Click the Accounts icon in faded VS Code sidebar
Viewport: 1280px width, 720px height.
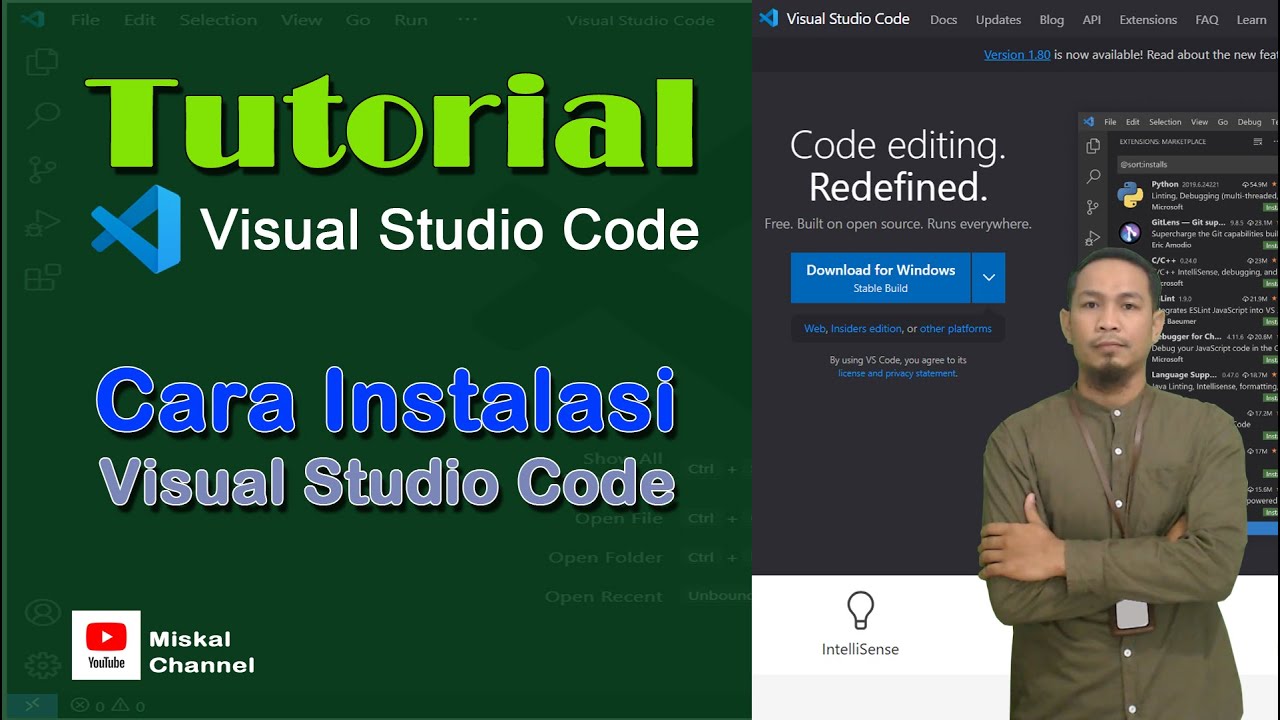coord(42,612)
